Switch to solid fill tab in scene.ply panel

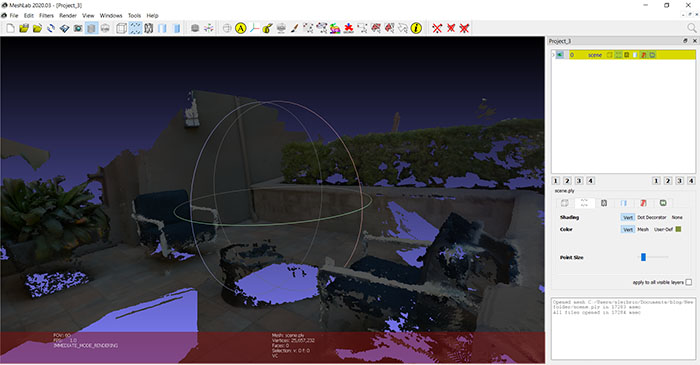tap(624, 203)
